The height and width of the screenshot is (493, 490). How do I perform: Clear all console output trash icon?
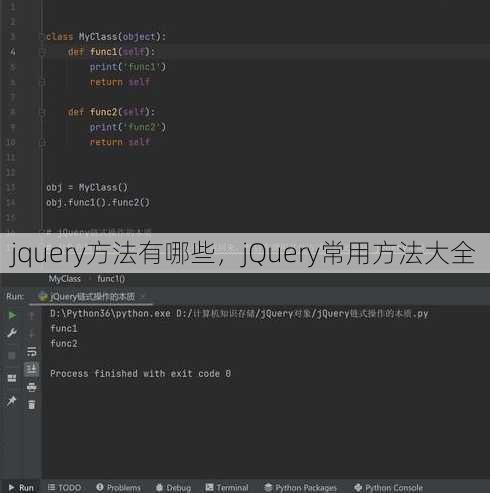(32, 405)
